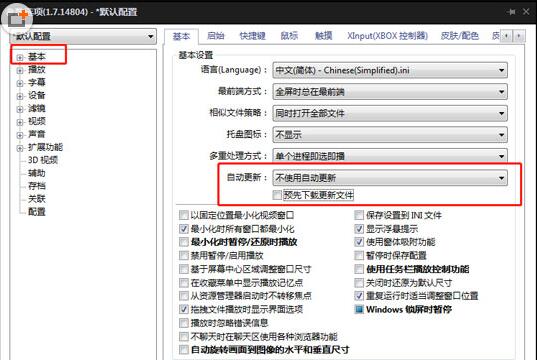Expand the 视频 tree node
537x360 pixels.
click(x=20, y=122)
